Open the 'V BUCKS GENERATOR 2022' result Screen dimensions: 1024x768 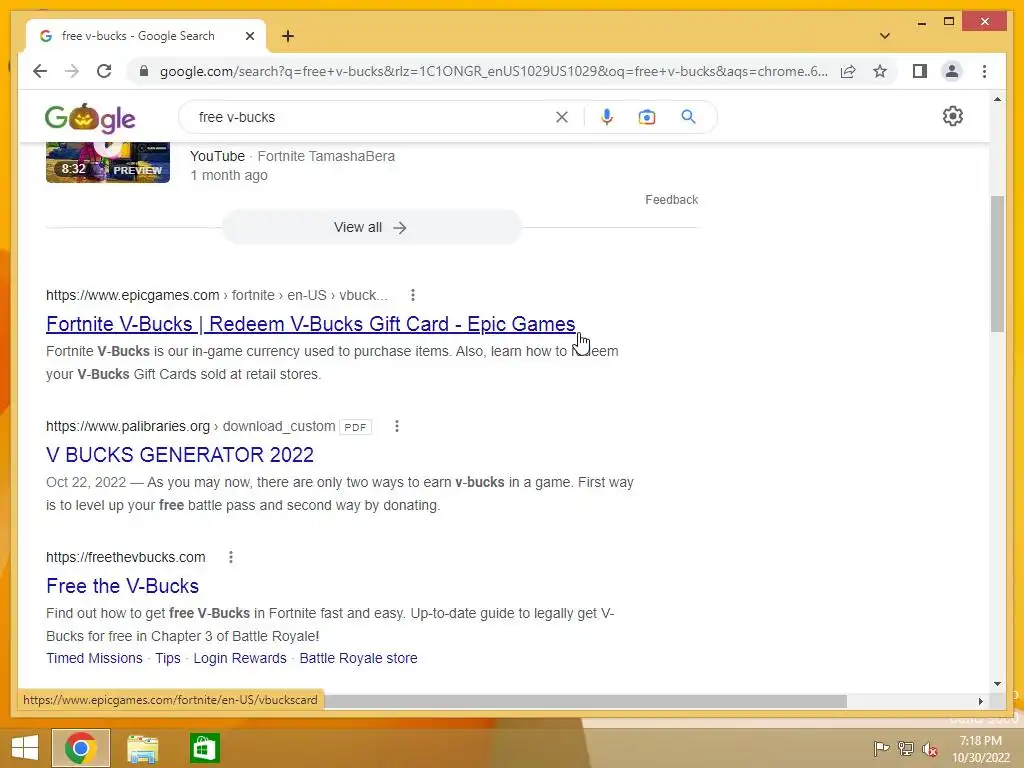click(x=180, y=455)
